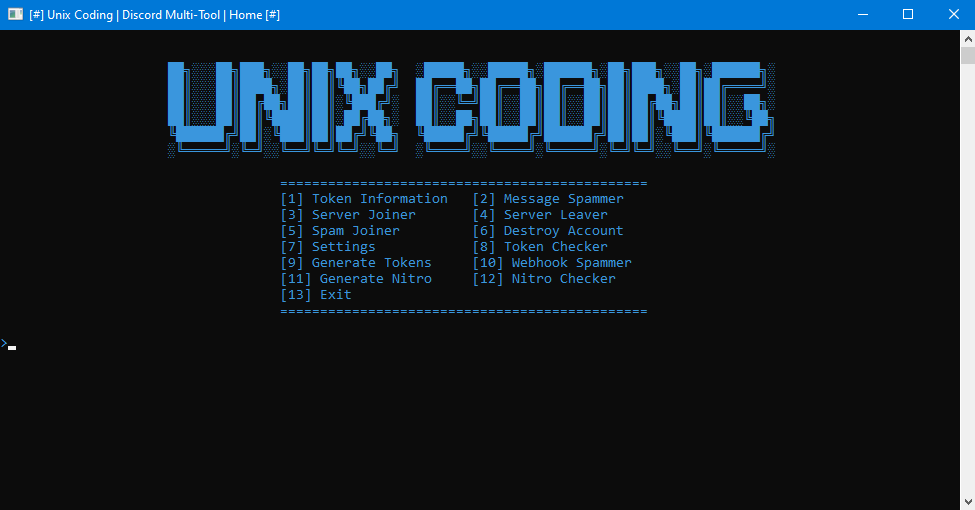Close the Unix Coding console window
The height and width of the screenshot is (510, 975).
click(x=953, y=14)
